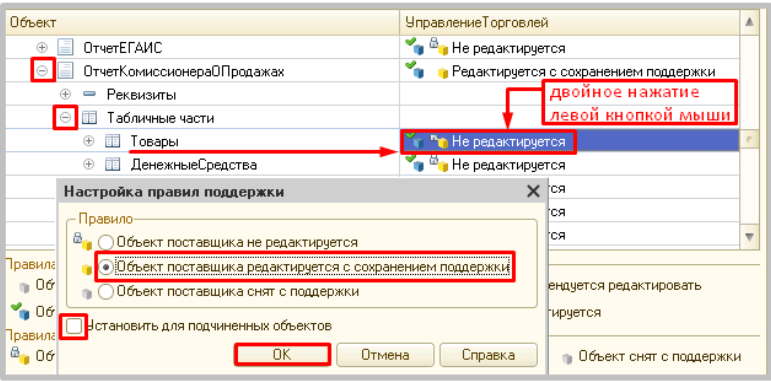Select the ОтчетКомиссионераОПродажах row label
The height and width of the screenshot is (381, 771).
click(x=183, y=72)
